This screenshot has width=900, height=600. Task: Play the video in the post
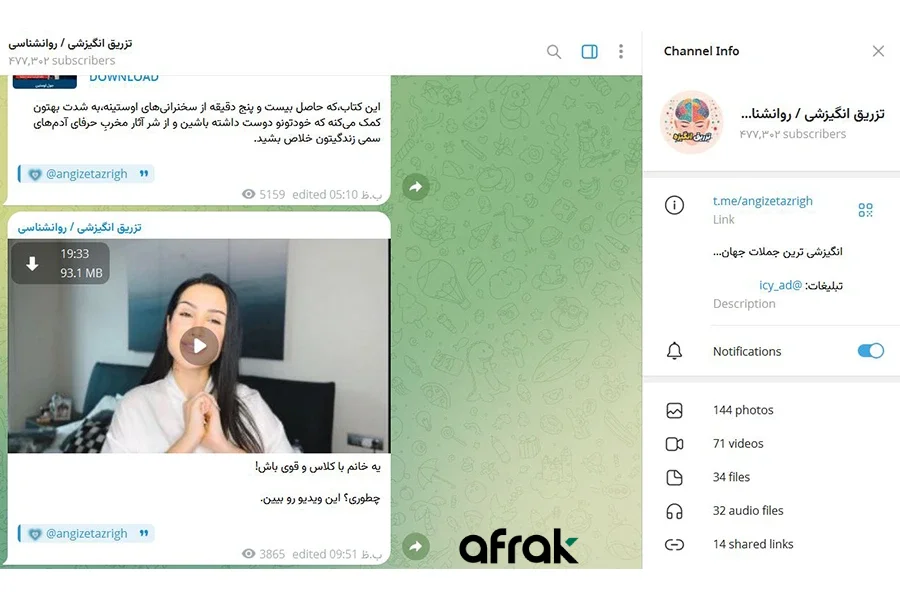(x=199, y=346)
